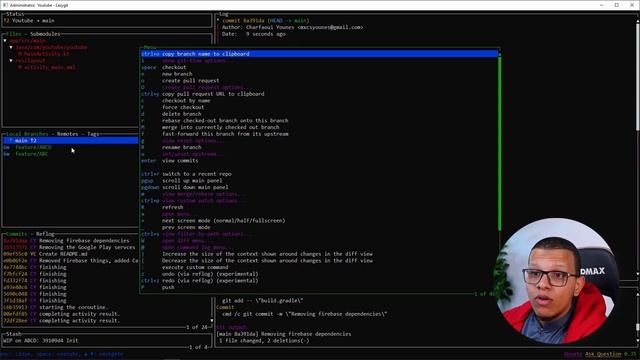Image resolution: width=640 pixels, height=360 pixels.
Task: Switch to the Reflog tab
Action: coord(45,234)
